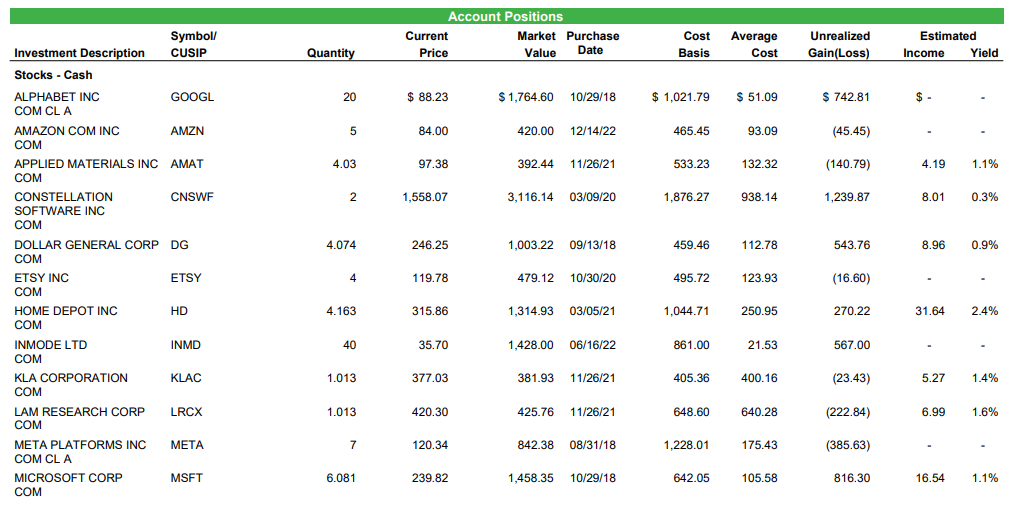Screen dimensions: 1017x506
Task: Click Dollar General purchase date 09/13/18
Action: click(593, 245)
